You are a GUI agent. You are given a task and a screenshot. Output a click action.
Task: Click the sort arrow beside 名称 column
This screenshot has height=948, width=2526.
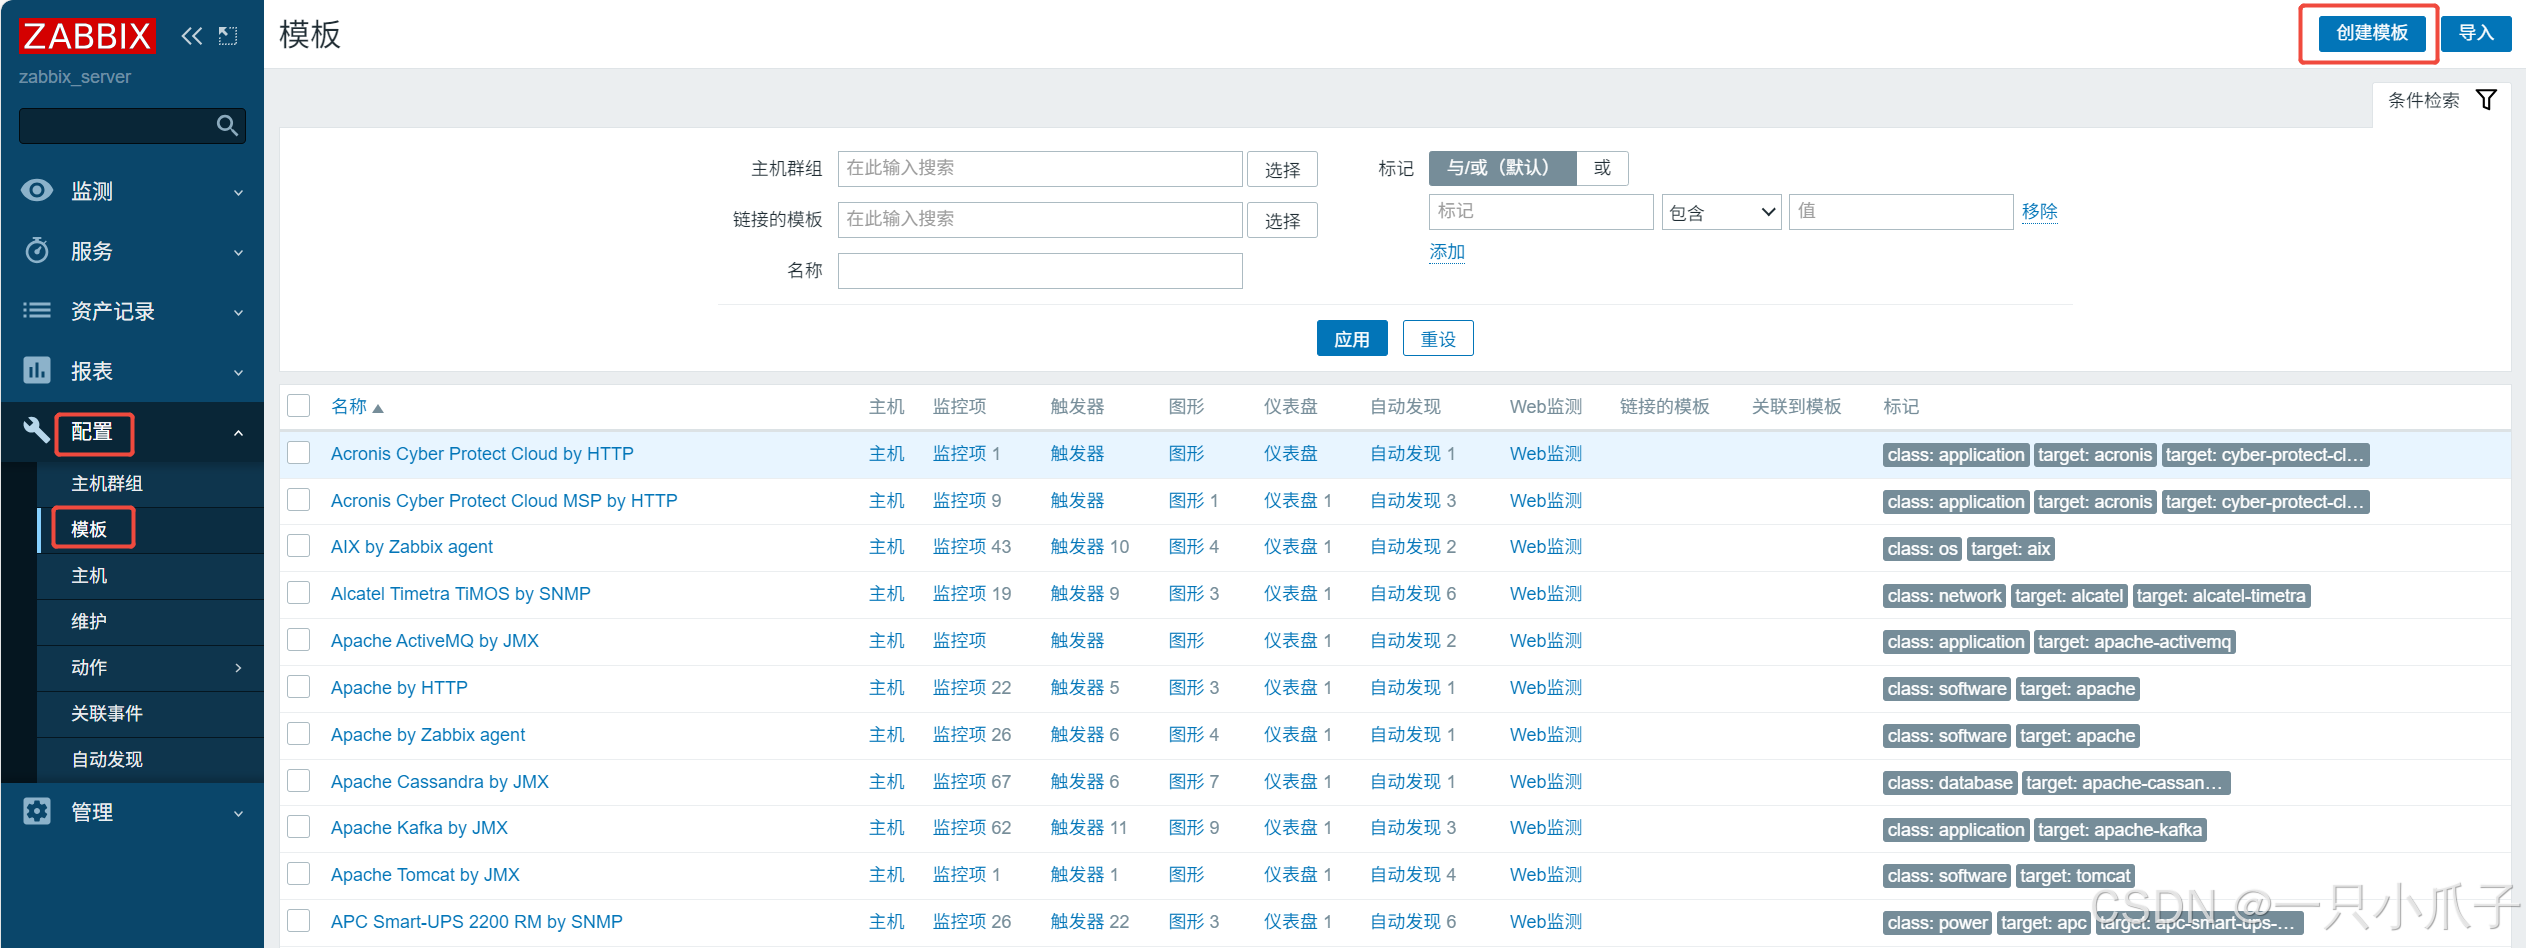[x=378, y=408]
